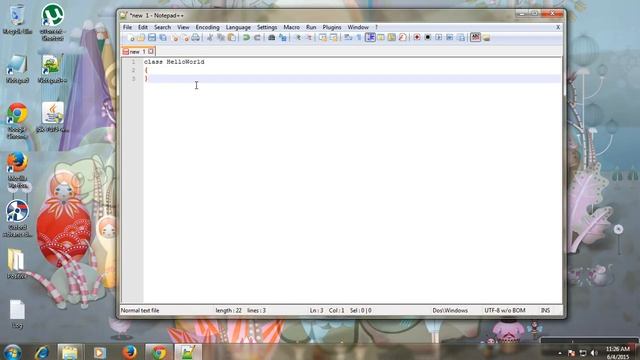Screen dimensions: 640x360
Task: Click the green Undo arrow icon
Action: click(246, 38)
